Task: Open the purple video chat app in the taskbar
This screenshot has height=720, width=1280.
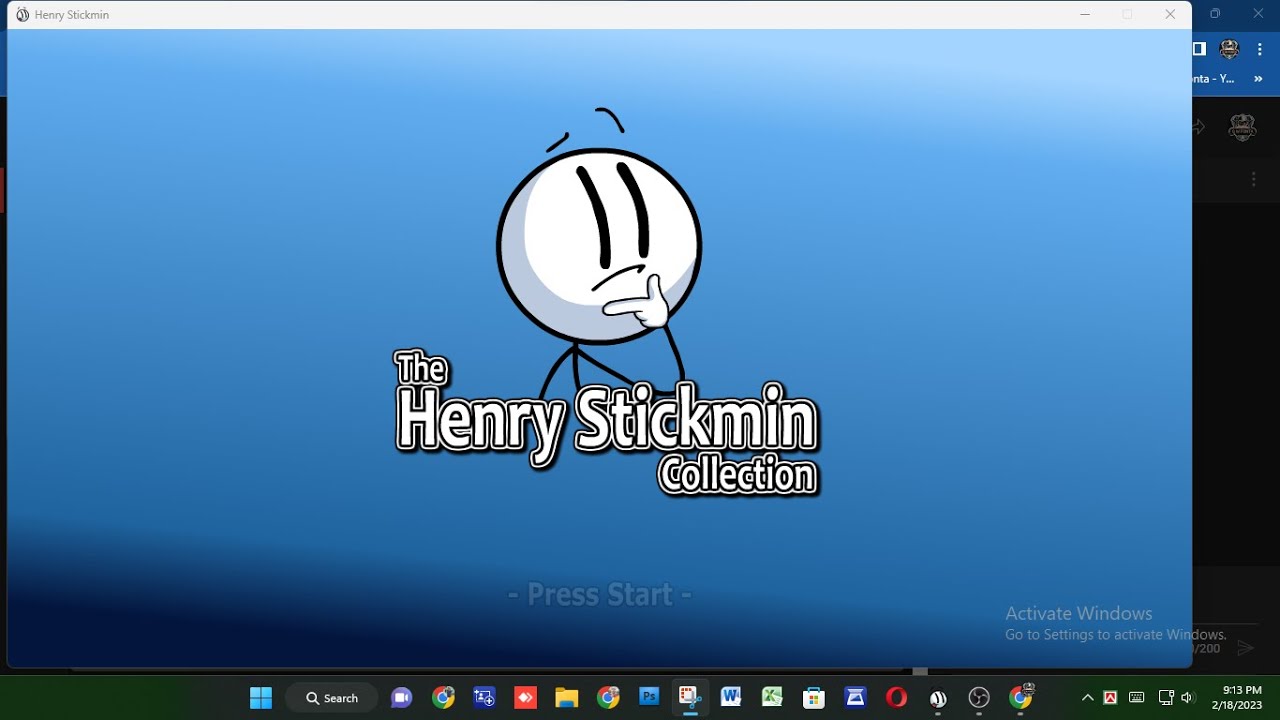Action: coord(402,698)
